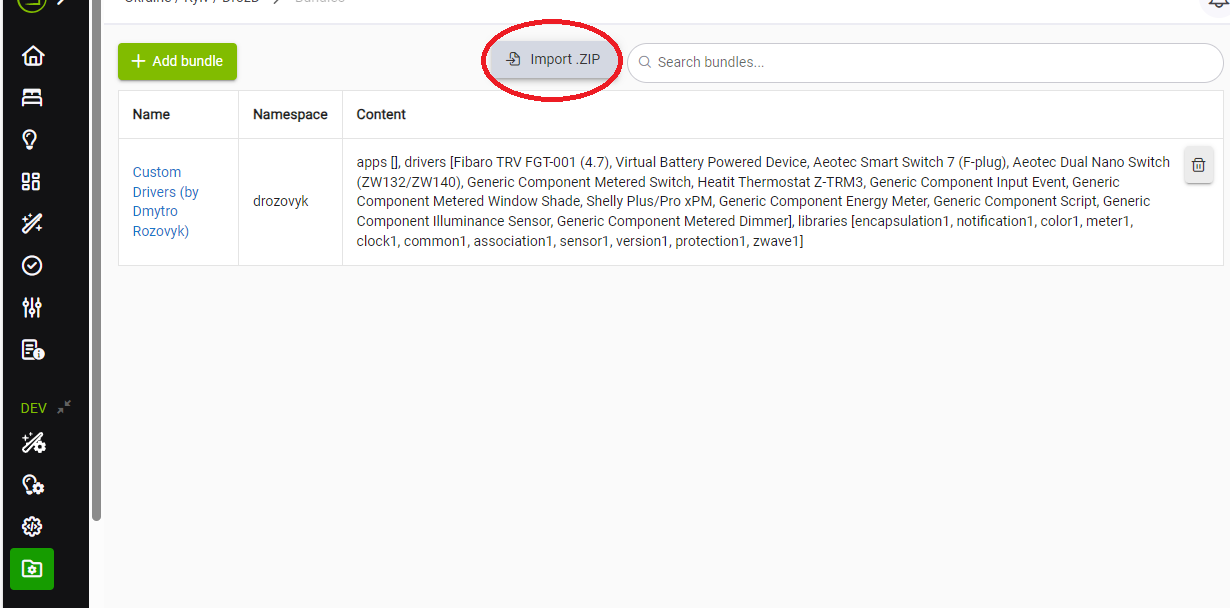Open the Dashboards grid icon
The height and width of the screenshot is (608, 1230).
coord(32,182)
